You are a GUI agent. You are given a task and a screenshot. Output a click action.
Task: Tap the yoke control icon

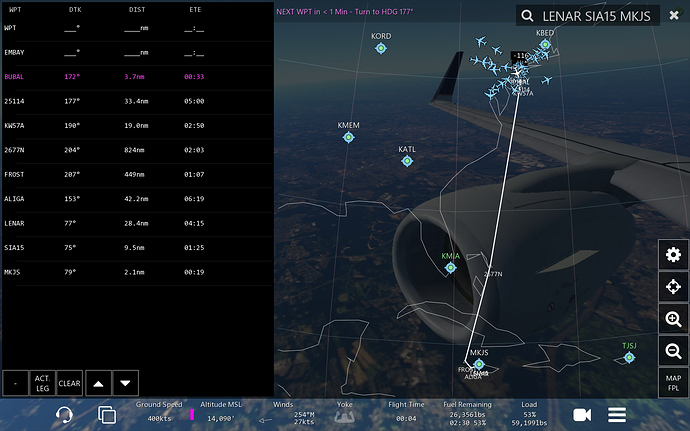[x=345, y=416]
